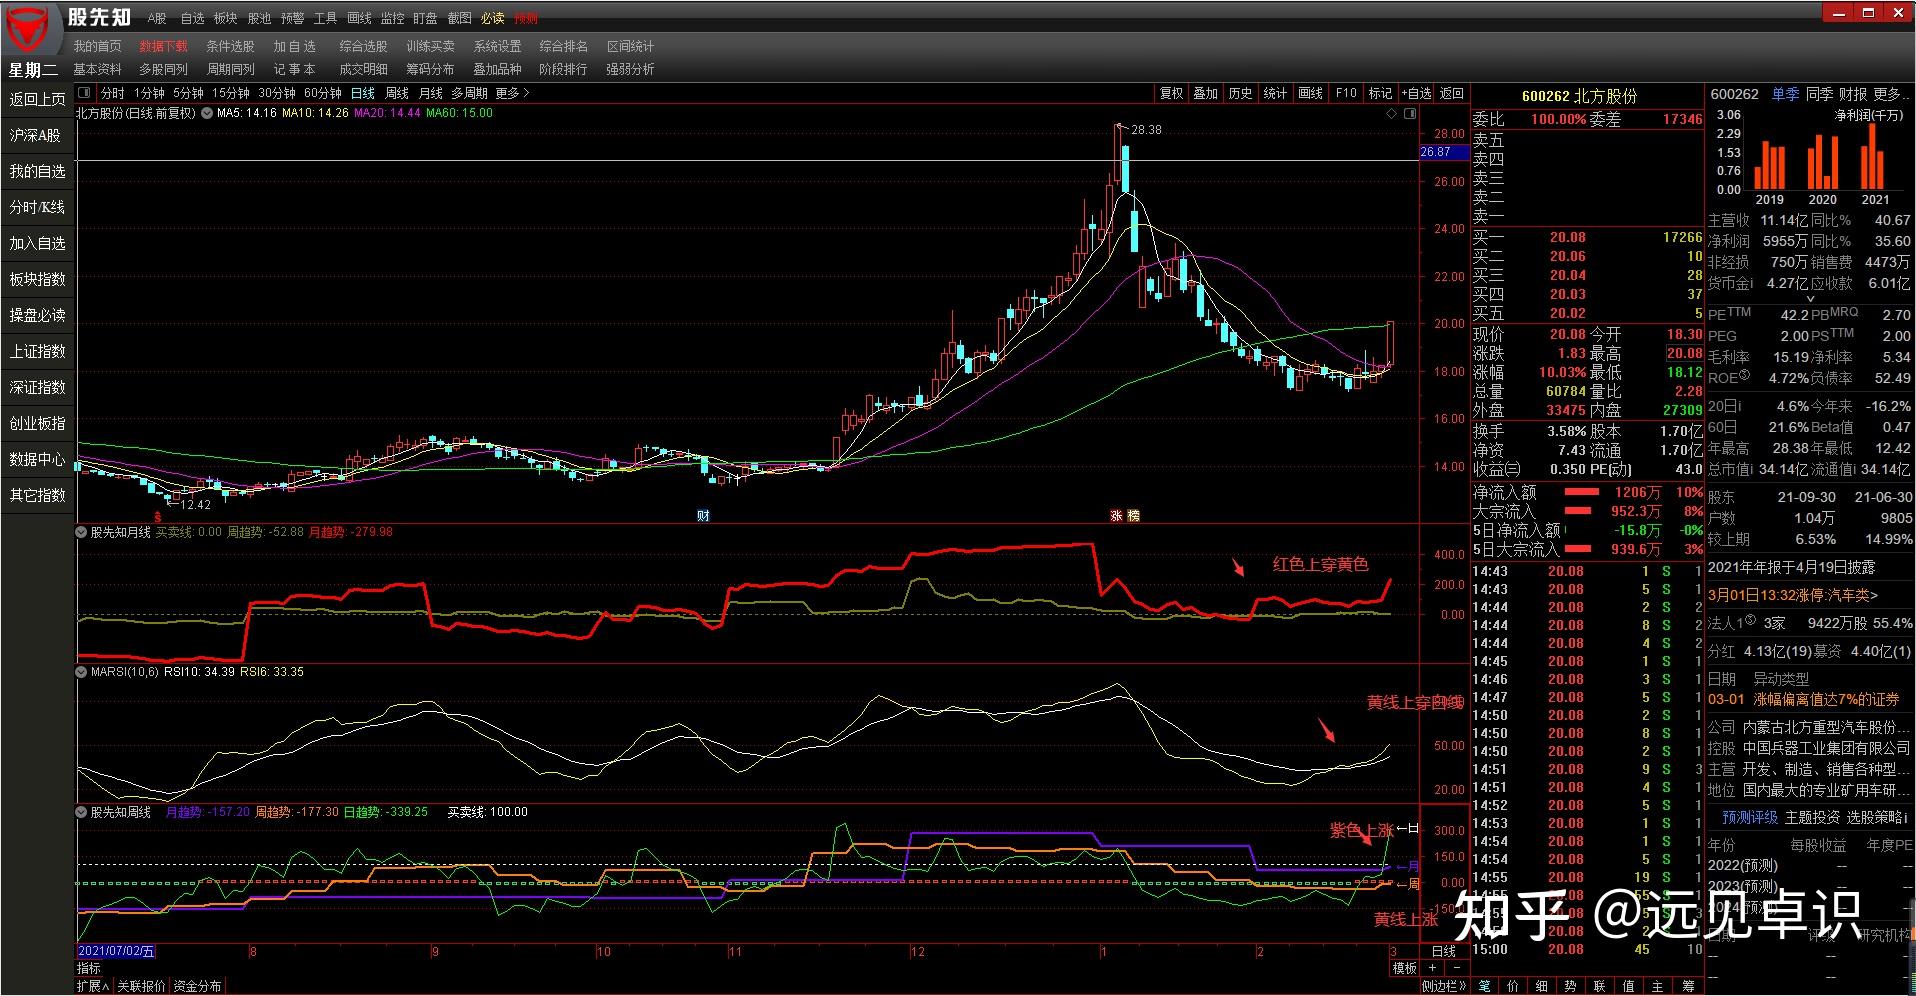Open the 截图 screenshot tool
1916x996 pixels.
click(x=460, y=17)
